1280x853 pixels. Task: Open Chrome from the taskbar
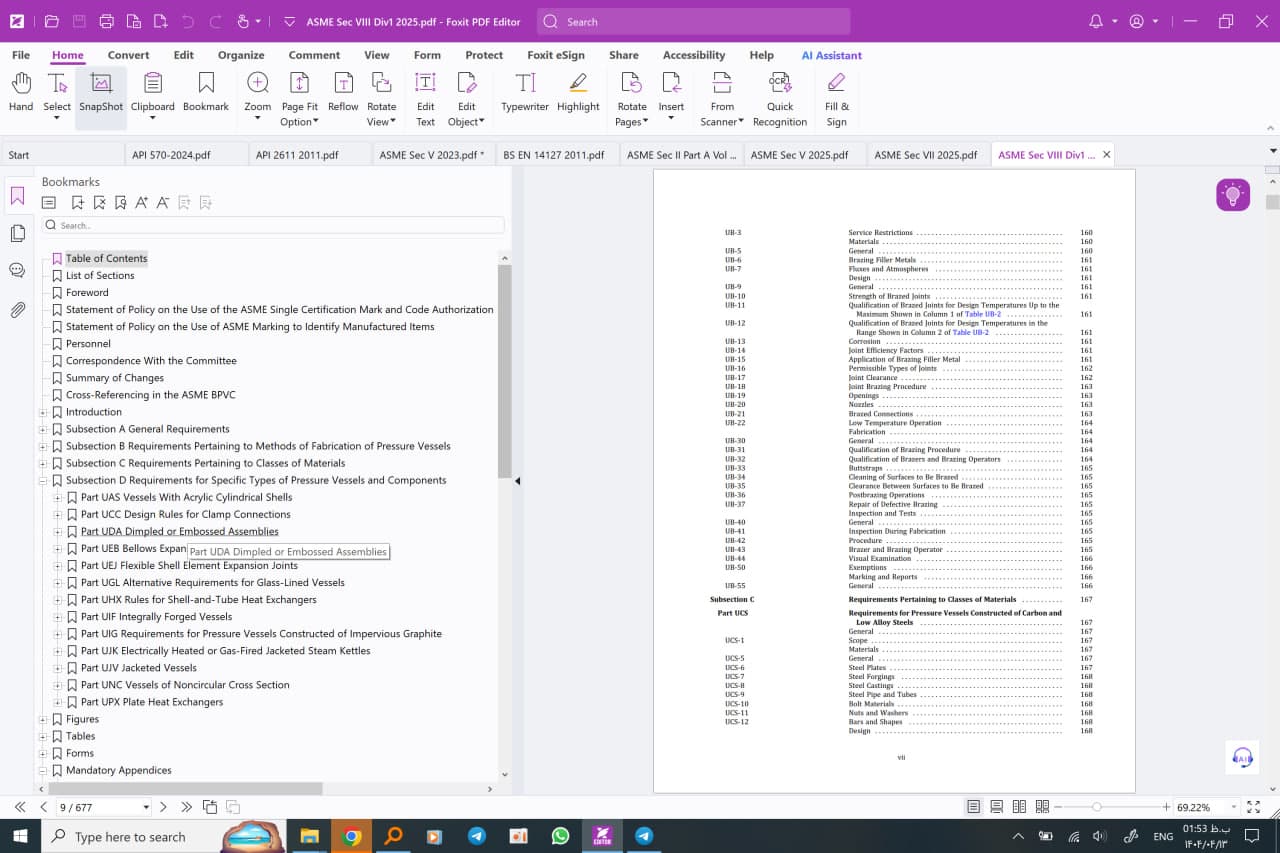coord(351,836)
